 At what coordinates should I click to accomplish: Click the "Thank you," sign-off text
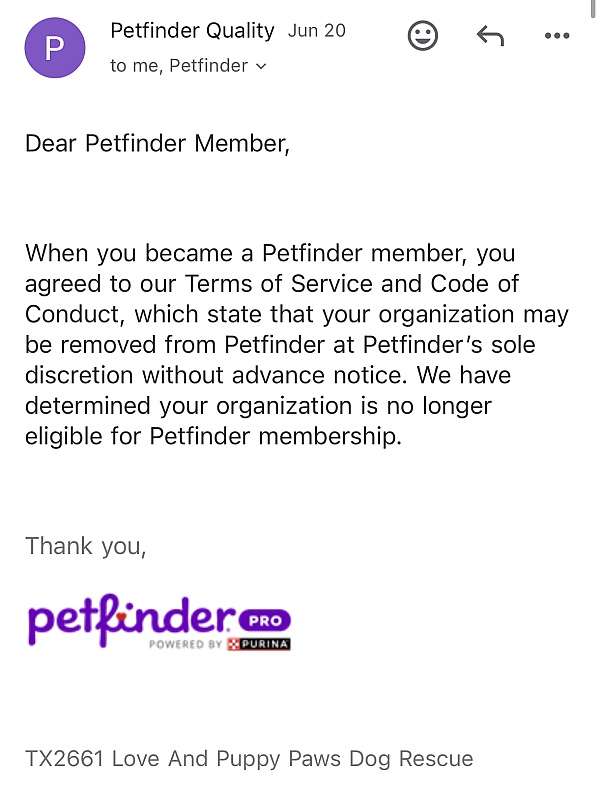pos(85,546)
